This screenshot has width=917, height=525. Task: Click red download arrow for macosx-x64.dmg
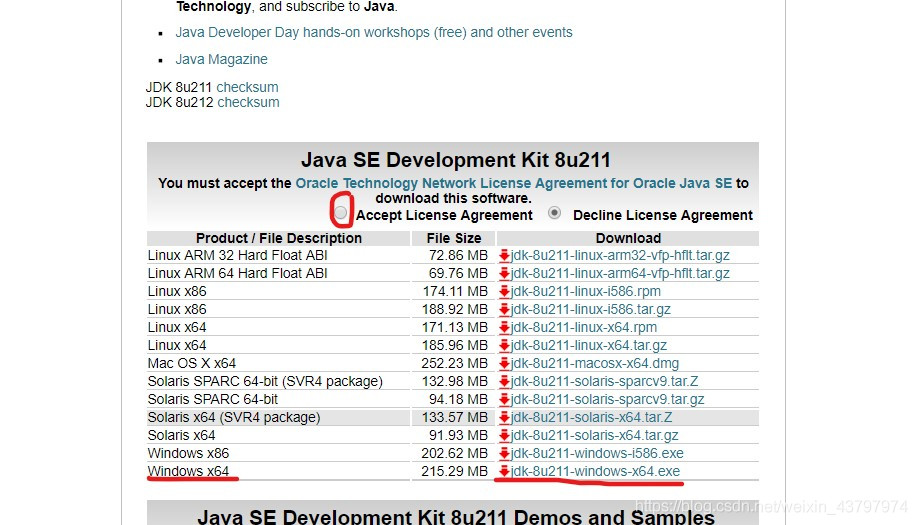(504, 364)
